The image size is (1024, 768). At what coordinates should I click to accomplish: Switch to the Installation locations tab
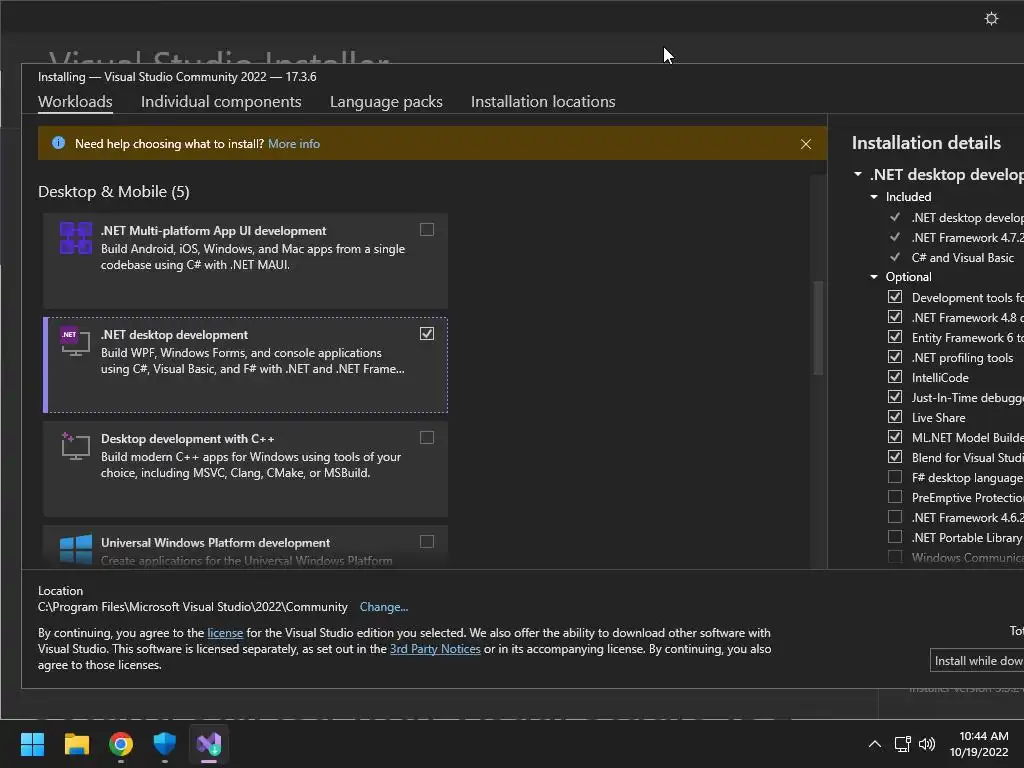[543, 101]
